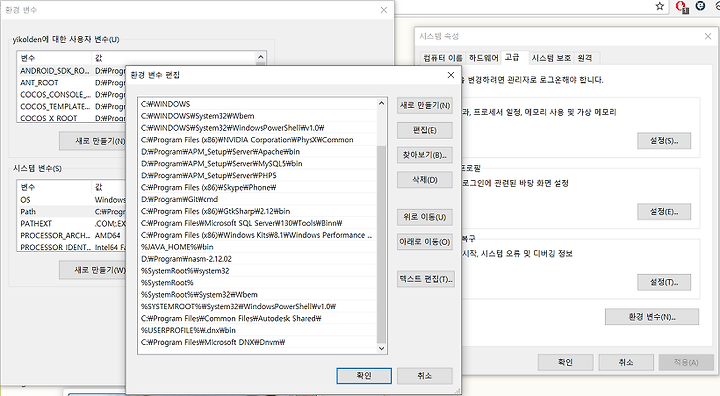Click the 새로 만들기(N) button in edit dialog
720x396 pixels.
(425, 106)
